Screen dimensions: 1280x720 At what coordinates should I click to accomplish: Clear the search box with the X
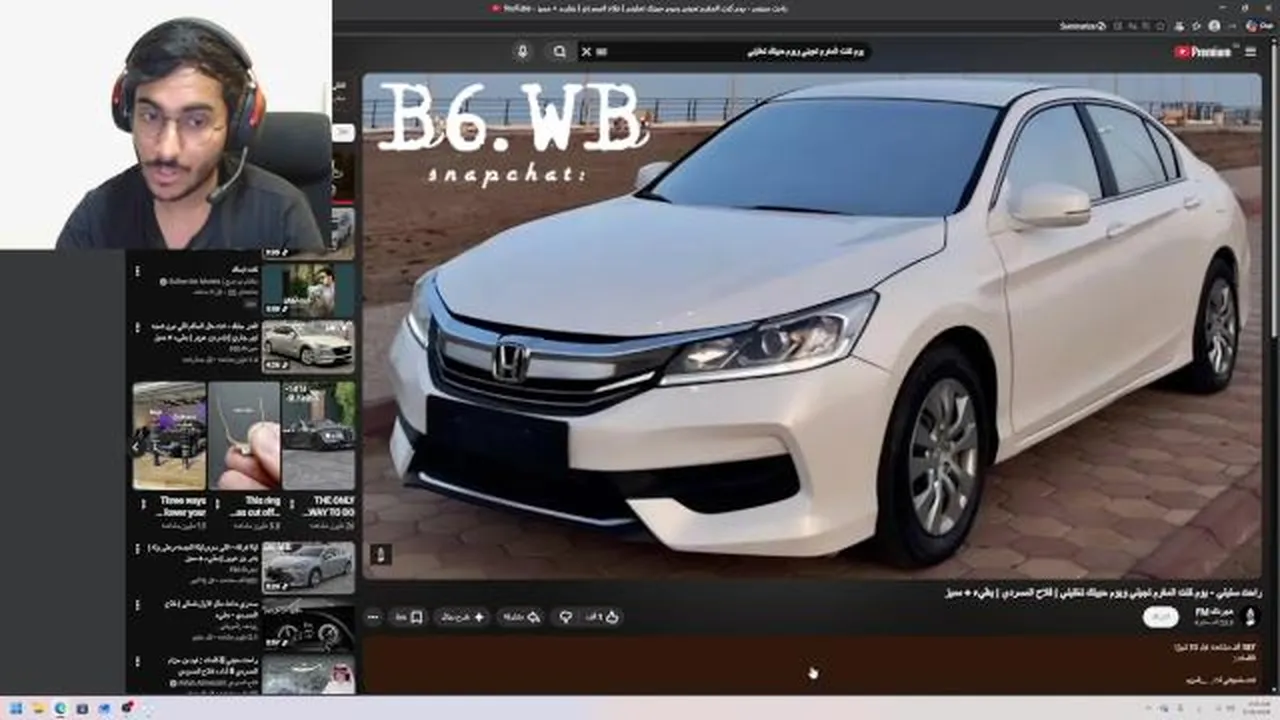pos(587,51)
